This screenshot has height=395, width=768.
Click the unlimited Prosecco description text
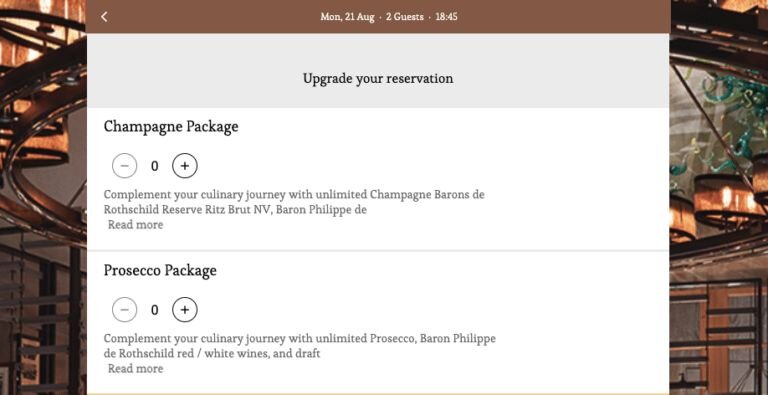300,346
